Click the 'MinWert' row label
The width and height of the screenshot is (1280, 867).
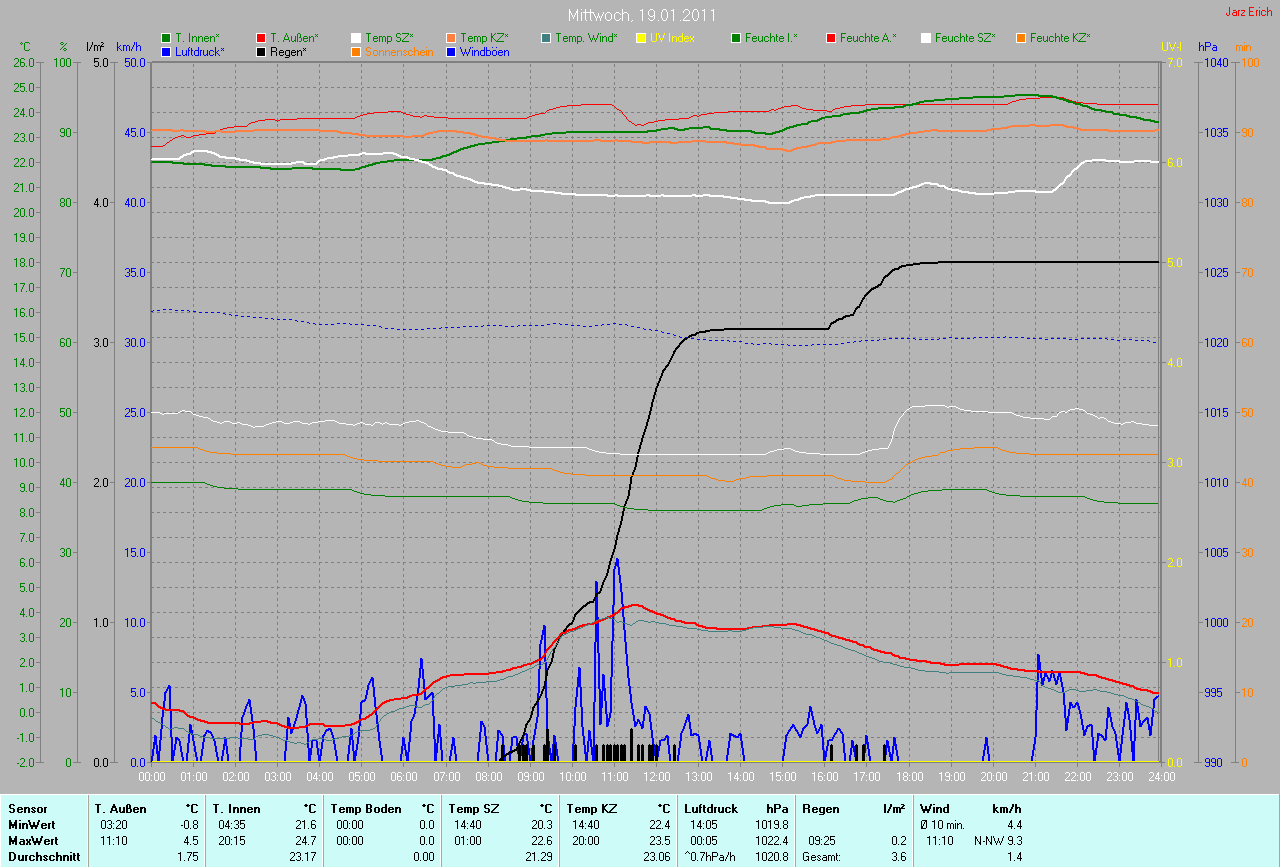click(30, 825)
